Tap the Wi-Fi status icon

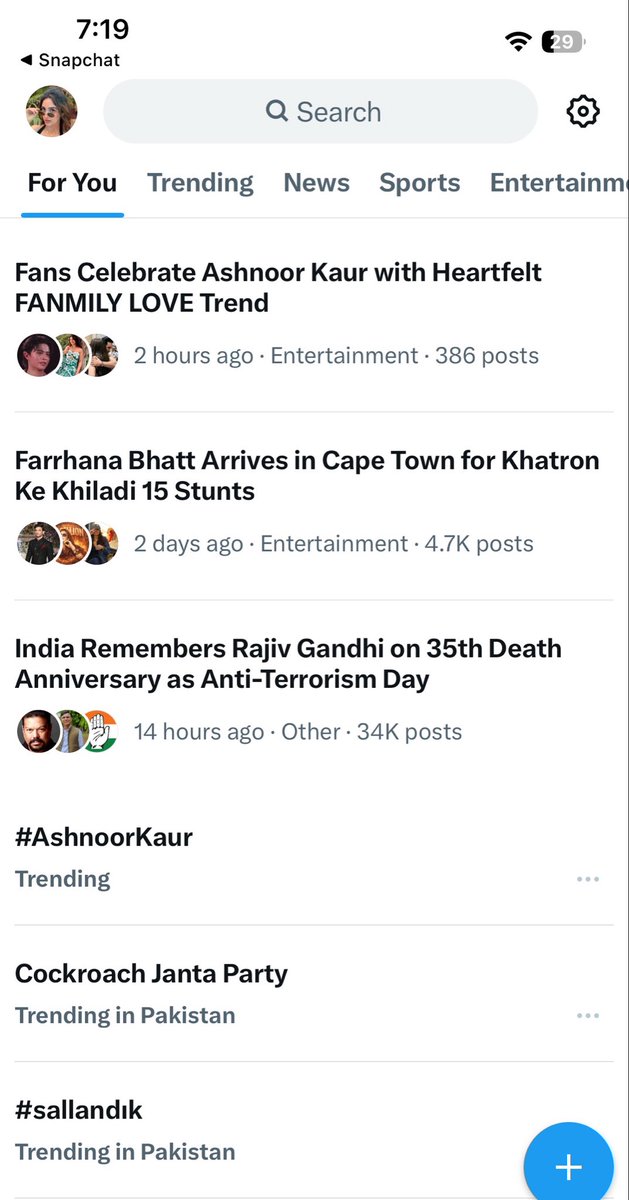(518, 42)
